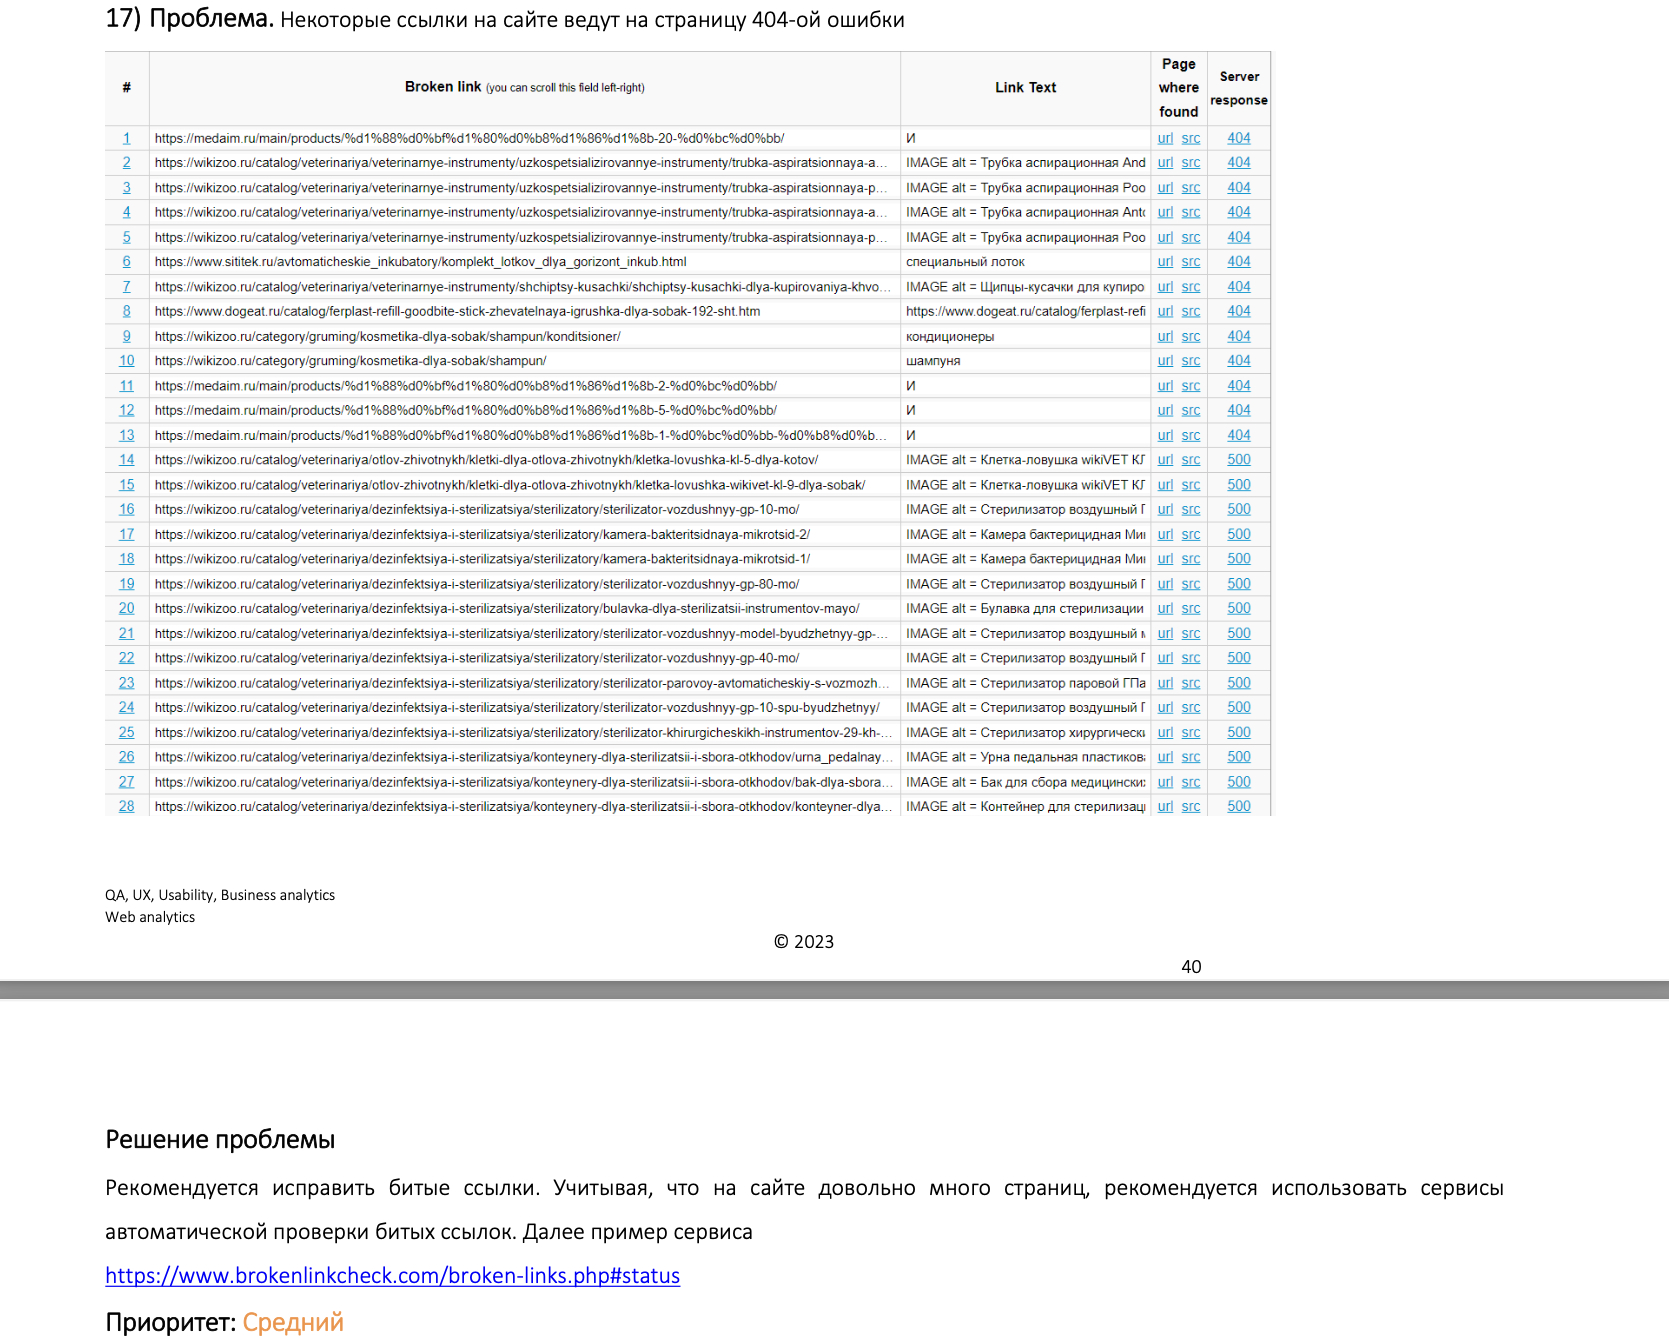Screen dimensions: 1669x1343
Task: Select the medaim.ru URL in row 12
Action: (x=466, y=410)
